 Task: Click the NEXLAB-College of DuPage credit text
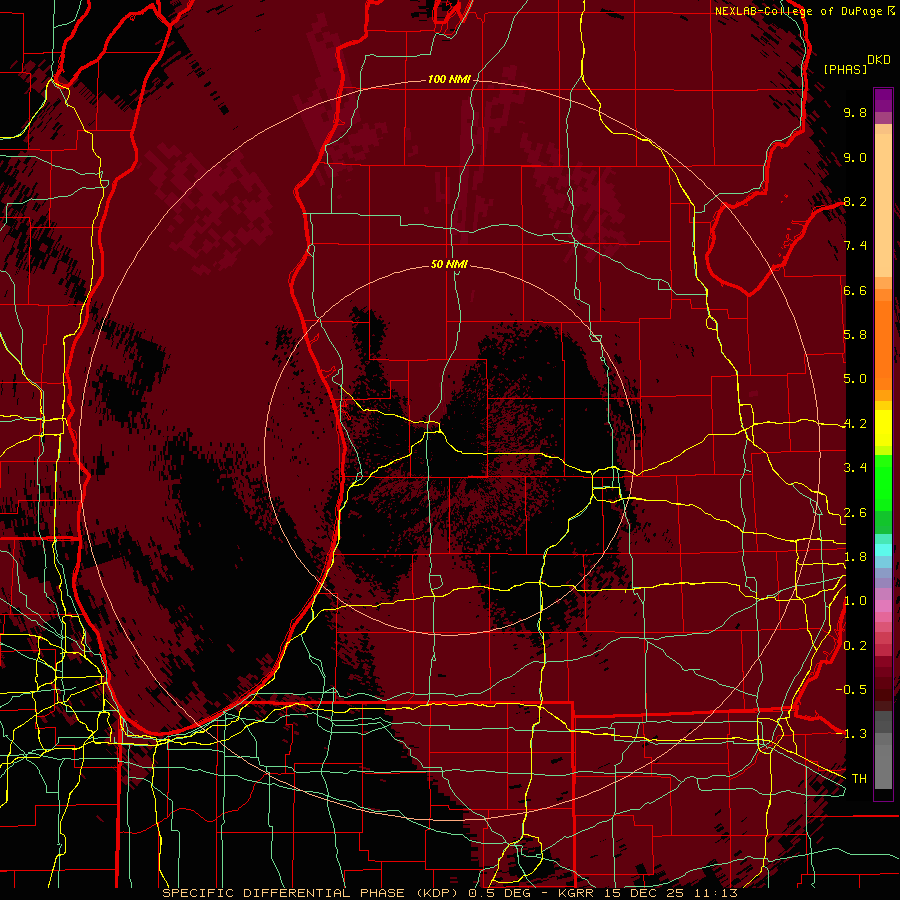800,11
